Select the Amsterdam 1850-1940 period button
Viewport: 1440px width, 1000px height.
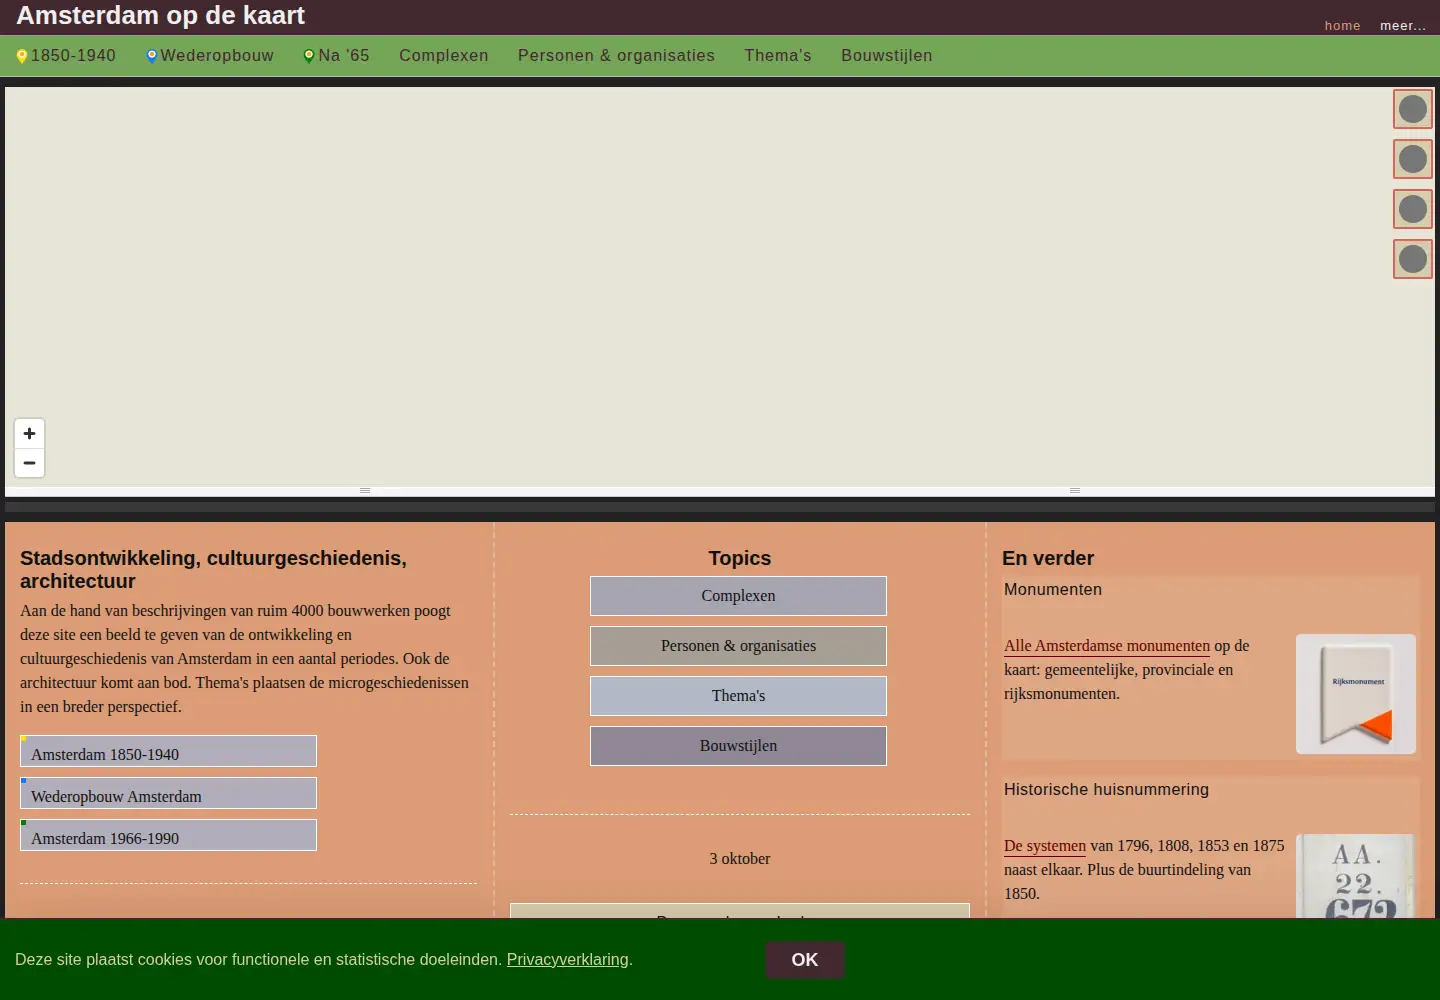tap(168, 751)
